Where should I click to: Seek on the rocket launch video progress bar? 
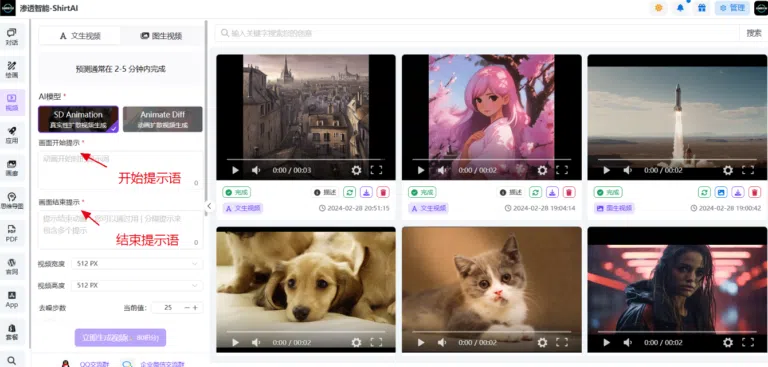pyautogui.click(x=677, y=159)
